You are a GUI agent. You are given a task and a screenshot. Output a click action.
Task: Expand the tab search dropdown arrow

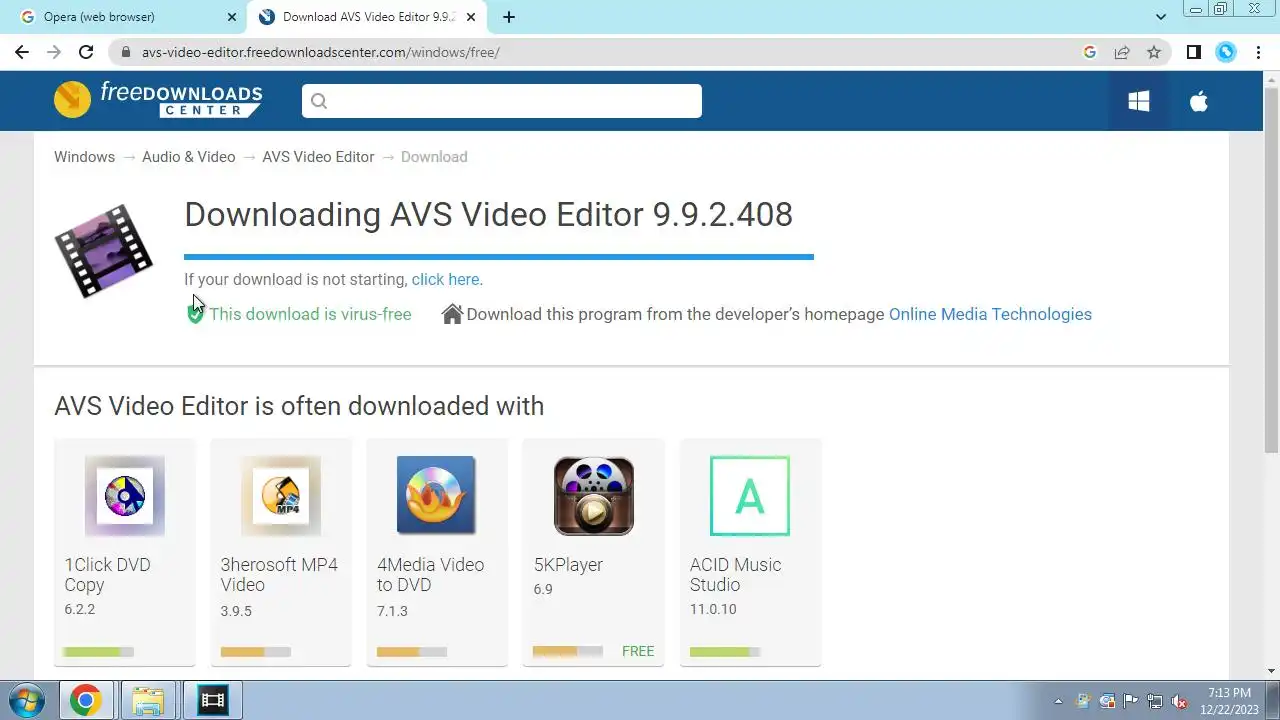[1161, 17]
